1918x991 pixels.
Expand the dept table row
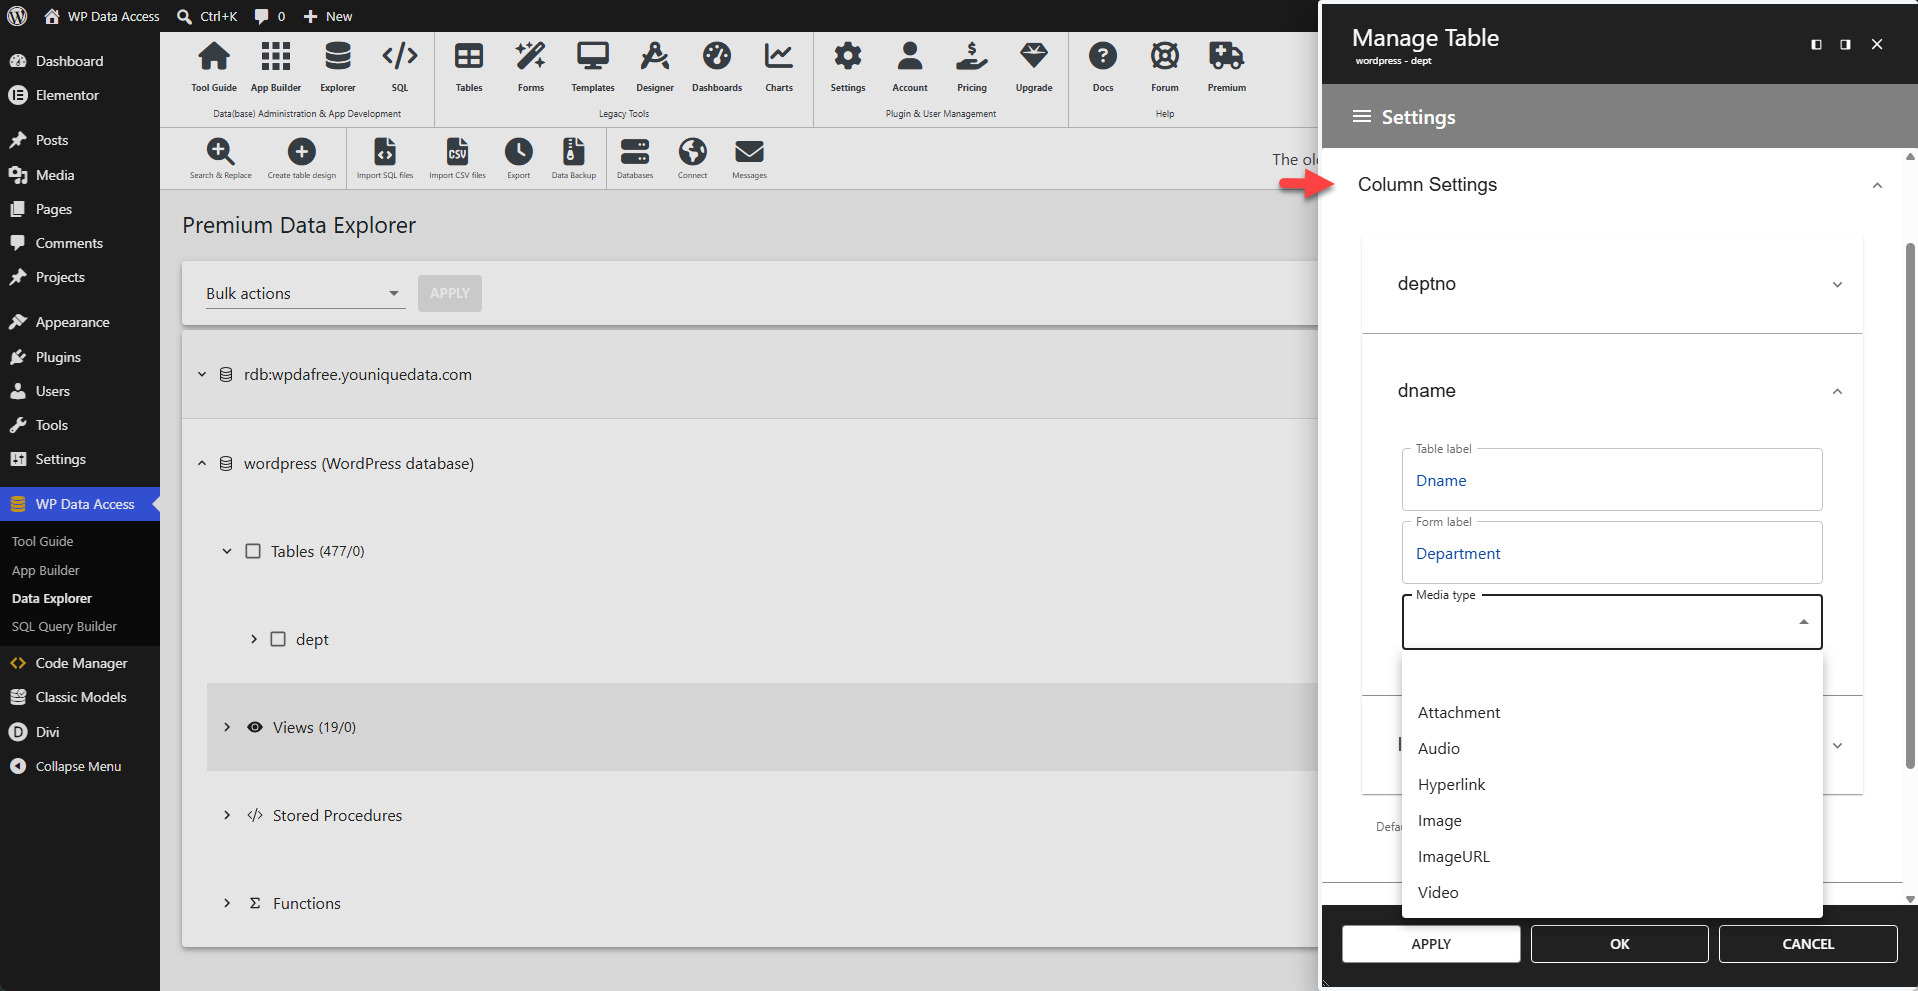pos(253,639)
